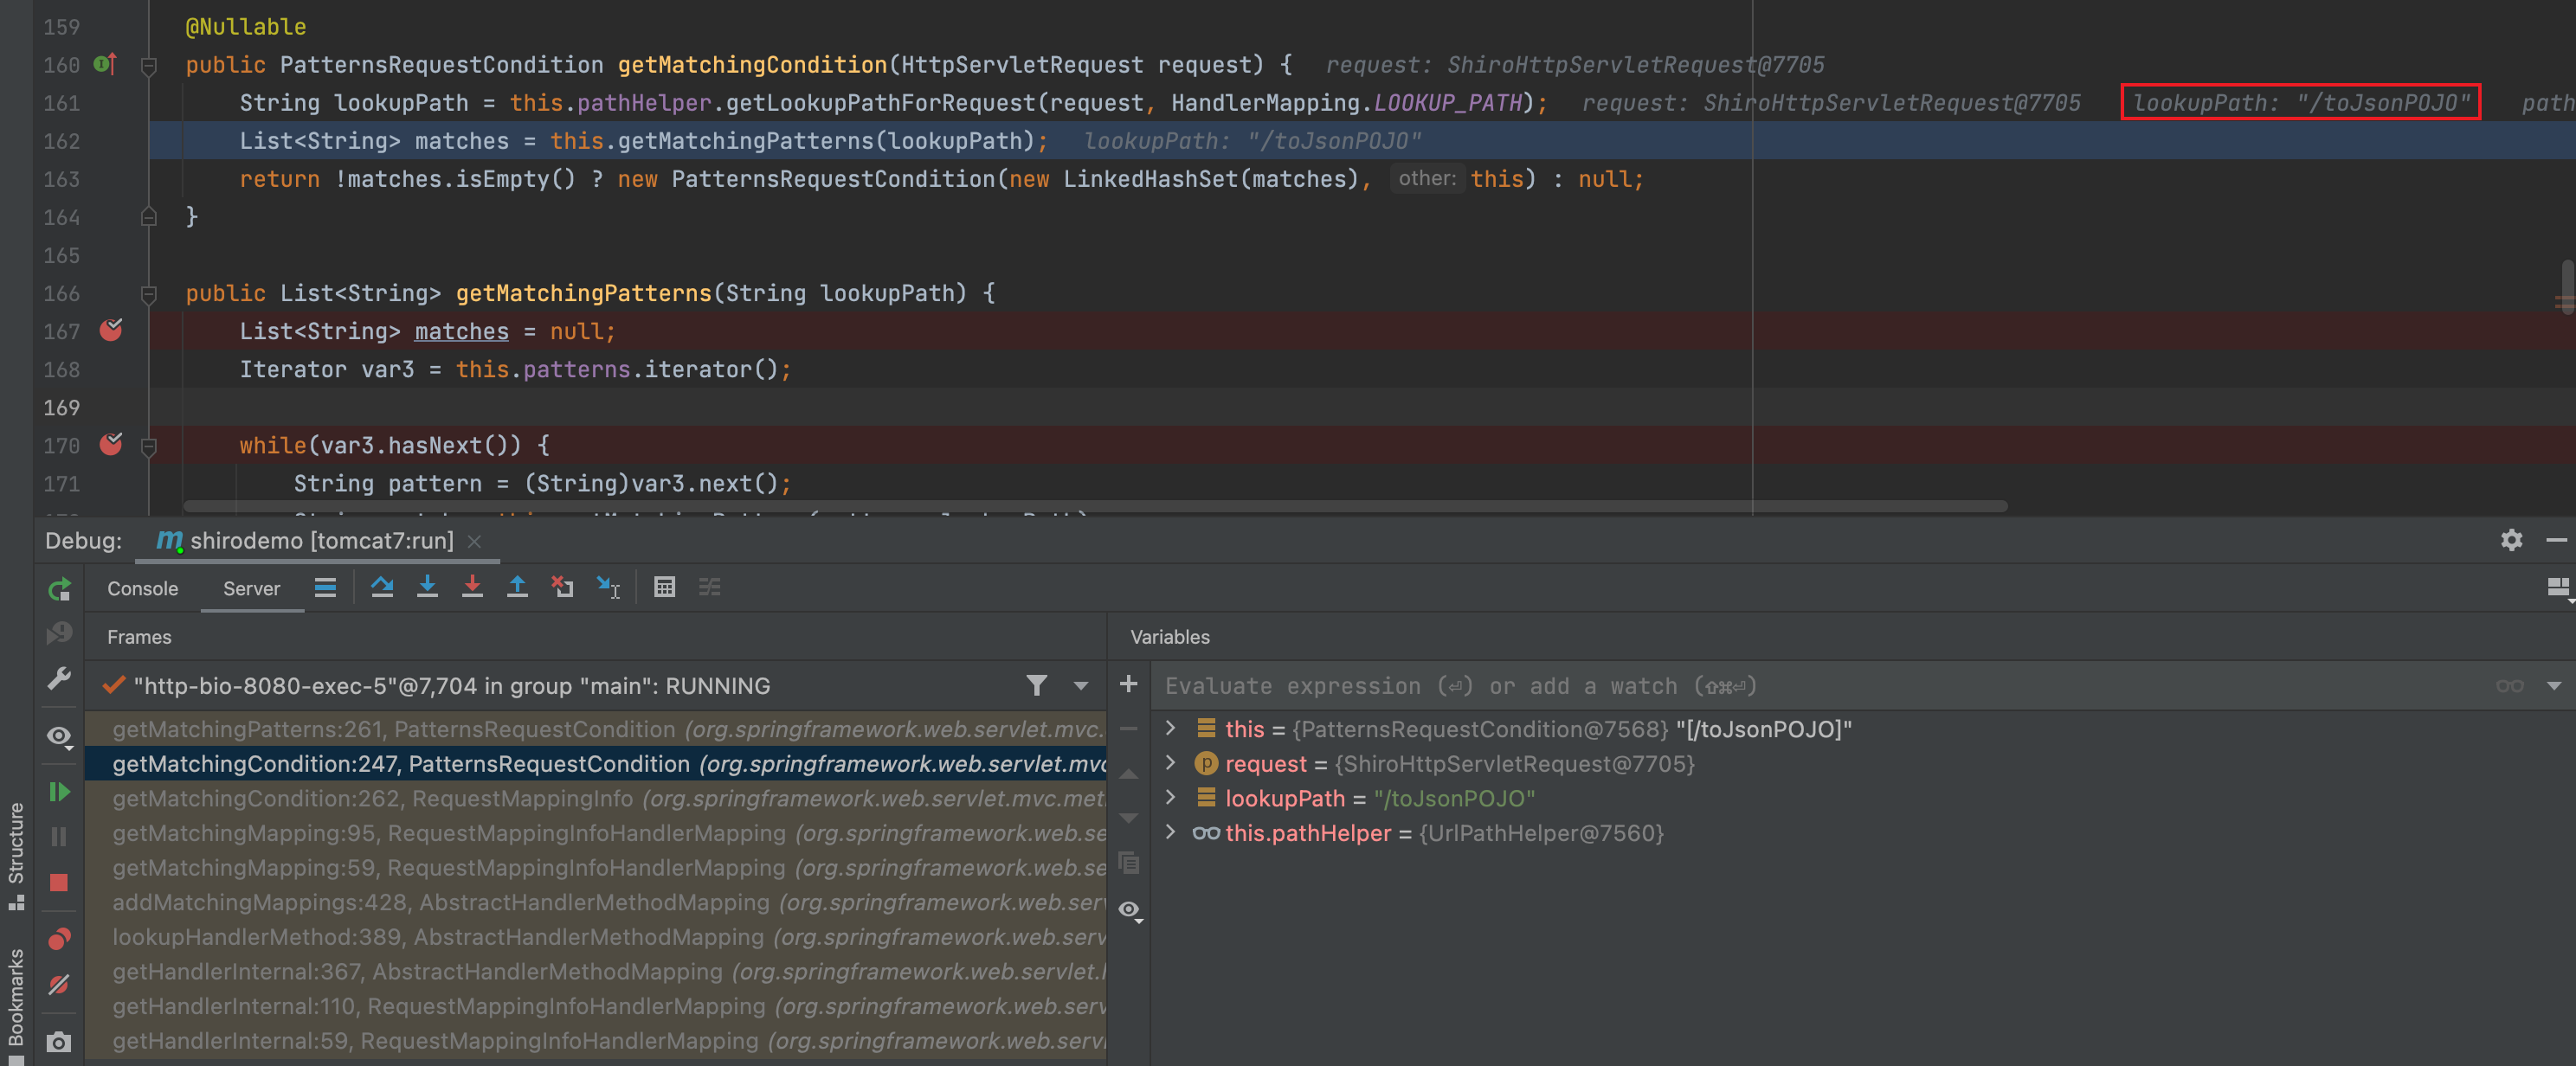Switch to the Console tab
This screenshot has height=1066, width=2576.
click(x=143, y=588)
